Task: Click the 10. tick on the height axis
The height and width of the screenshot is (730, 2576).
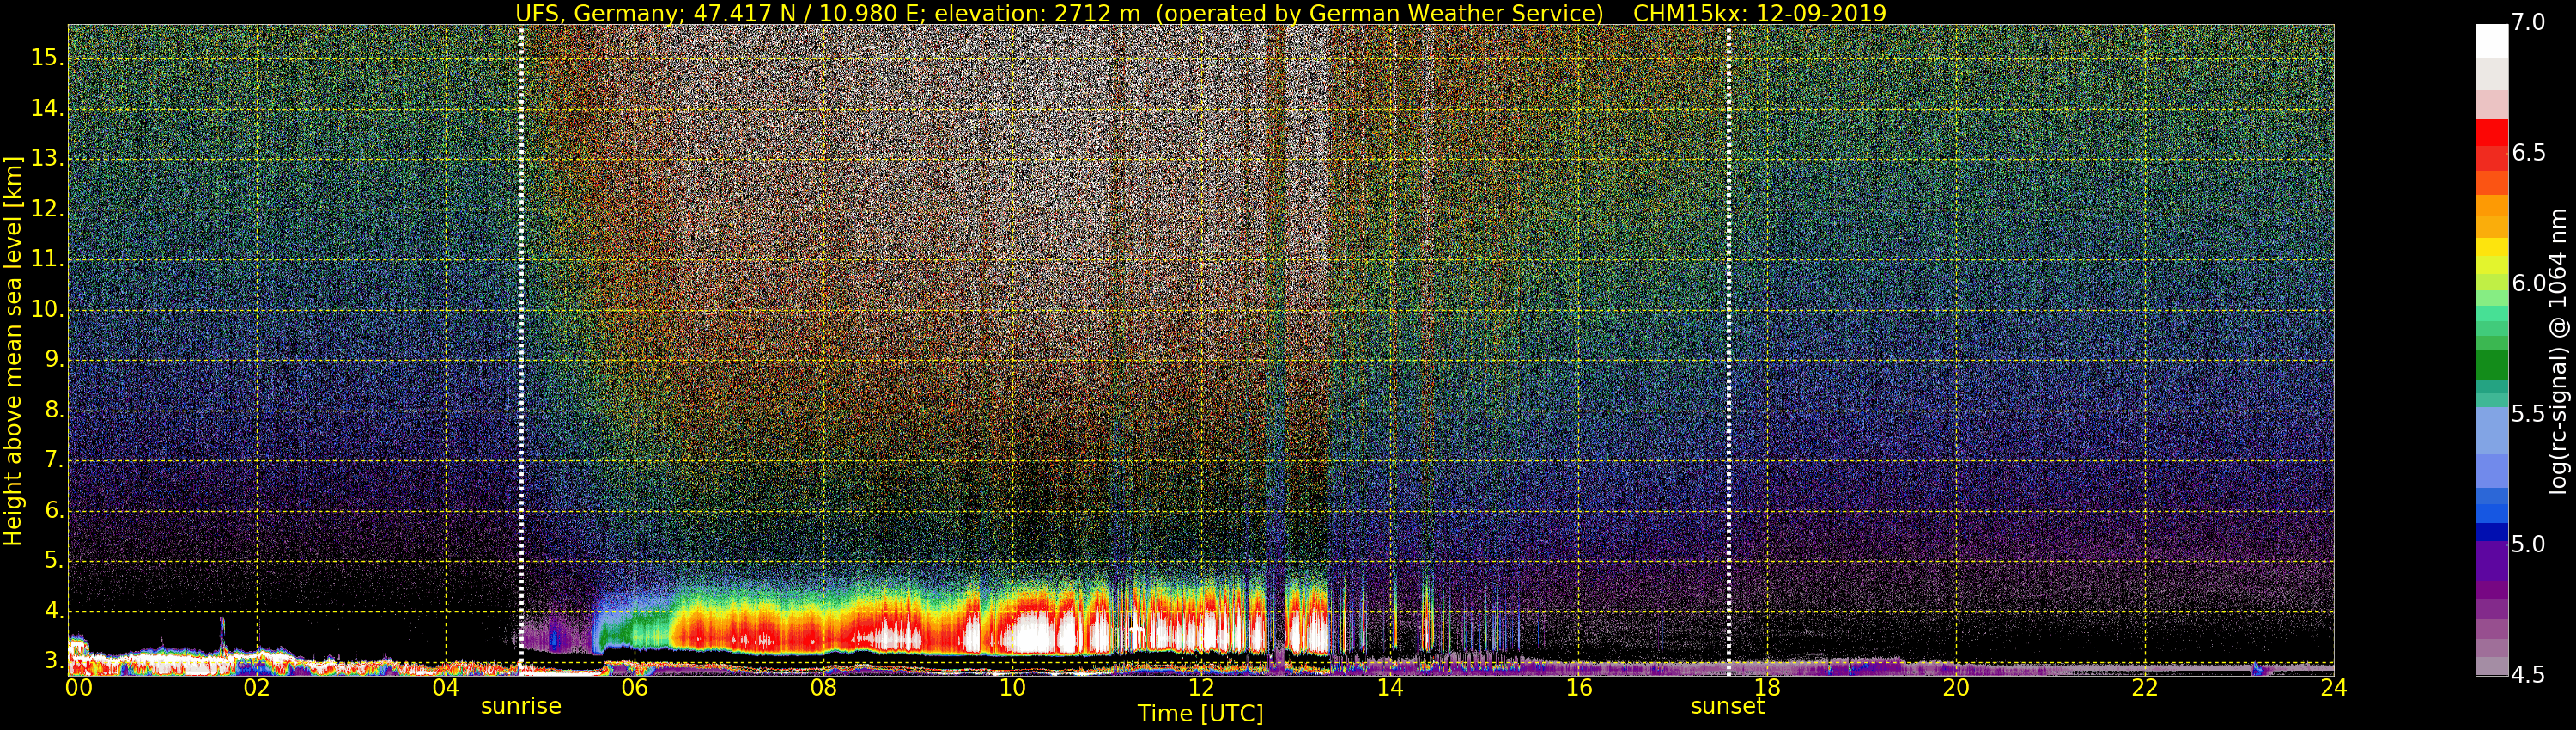Action: (46, 310)
